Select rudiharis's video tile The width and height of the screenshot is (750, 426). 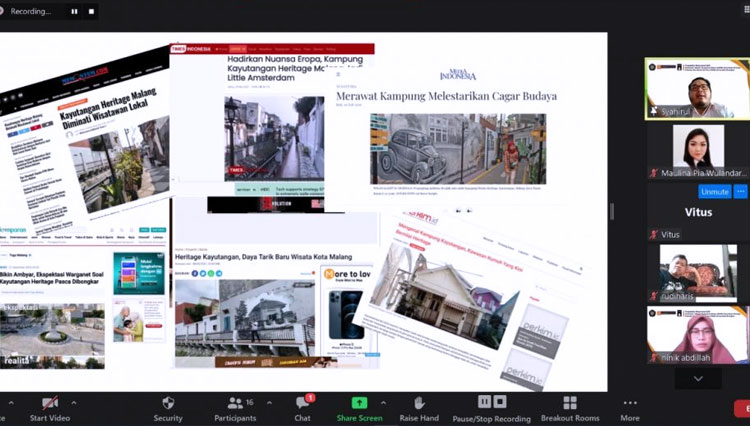[x=698, y=273]
